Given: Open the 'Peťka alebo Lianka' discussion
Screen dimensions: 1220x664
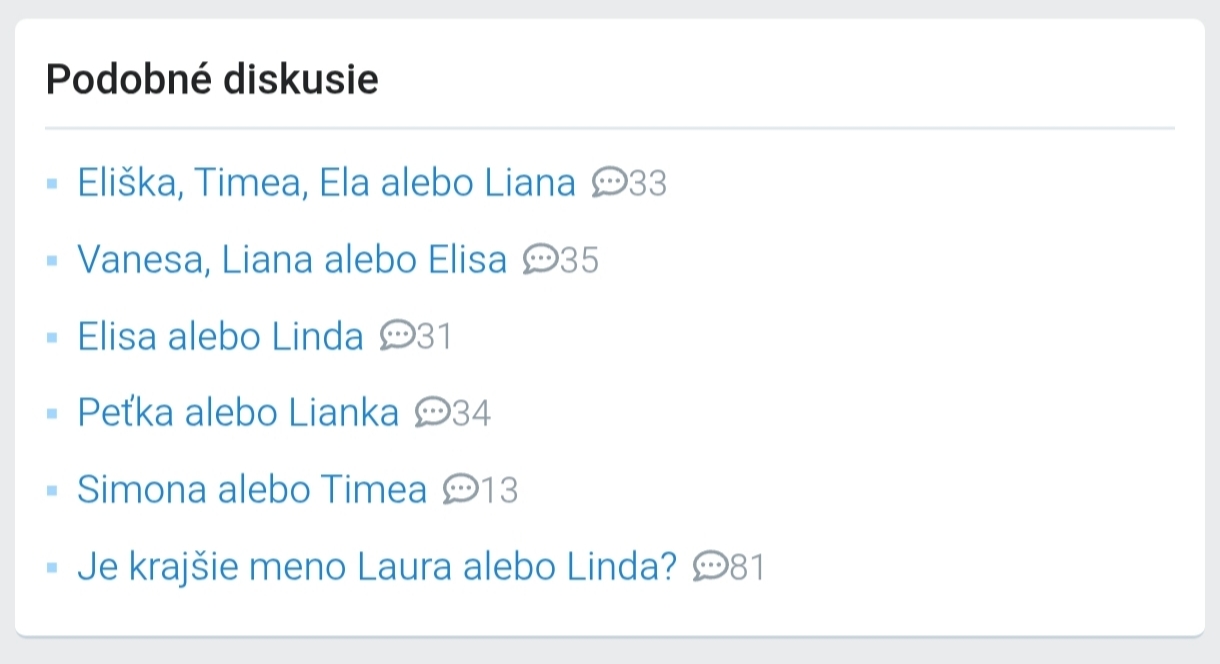Looking at the screenshot, I should click(238, 413).
